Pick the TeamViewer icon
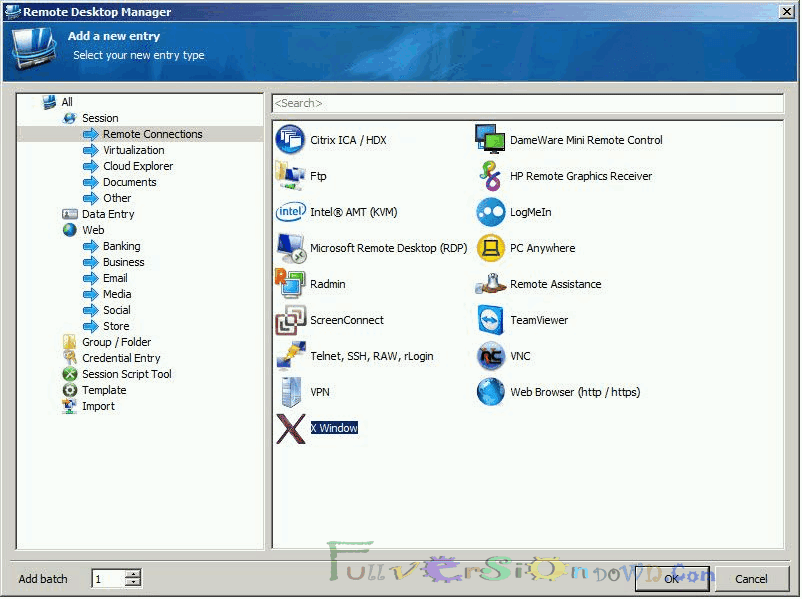Image resolution: width=802 pixels, height=599 pixels. point(491,320)
